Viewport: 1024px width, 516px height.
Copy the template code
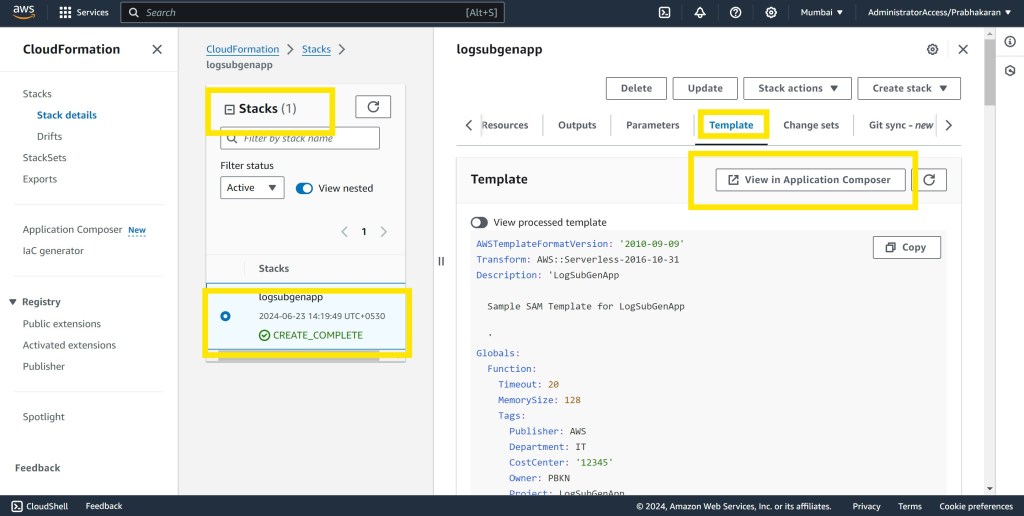coord(906,247)
